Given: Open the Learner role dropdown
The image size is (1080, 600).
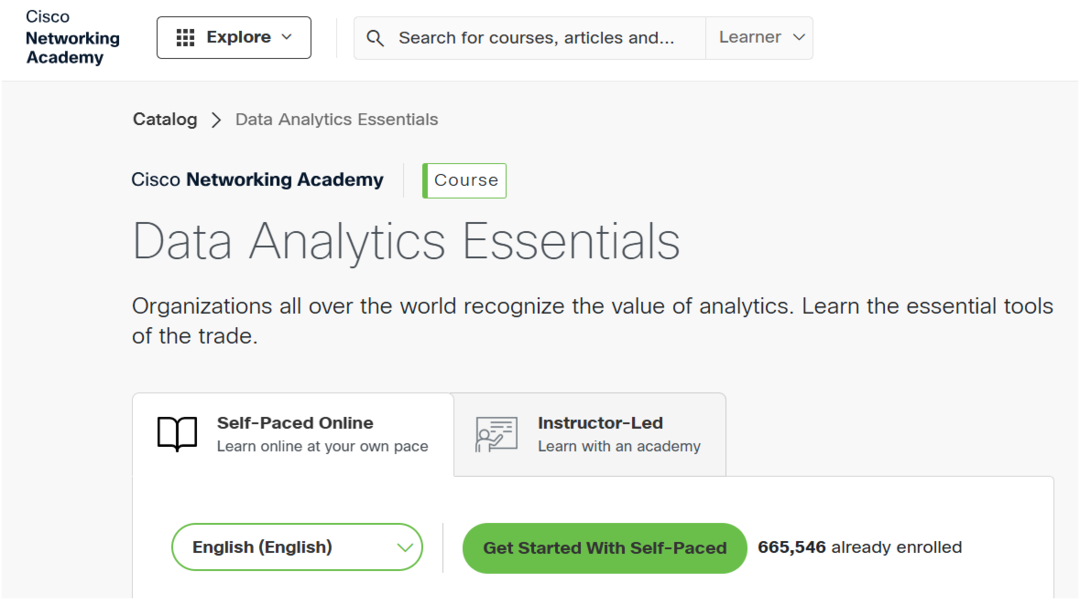Looking at the screenshot, I should (x=761, y=38).
